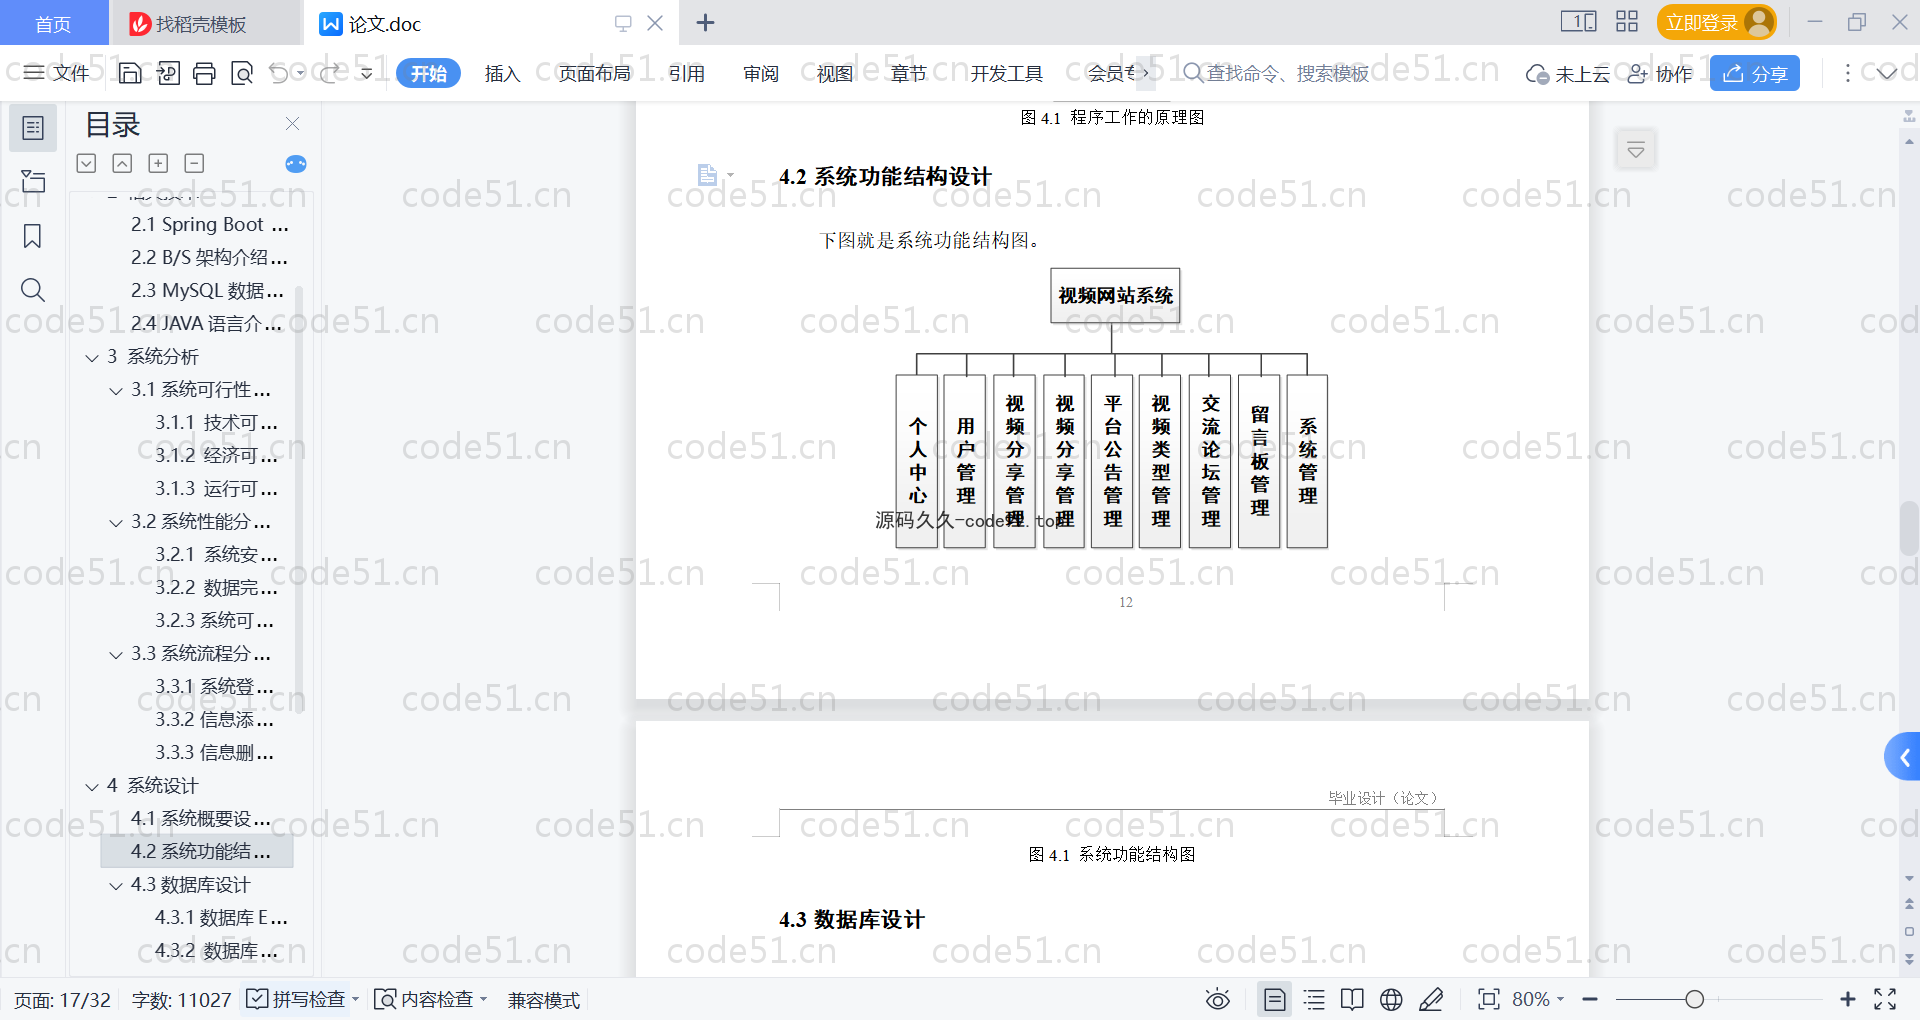Click the 分享 share button

click(1755, 73)
